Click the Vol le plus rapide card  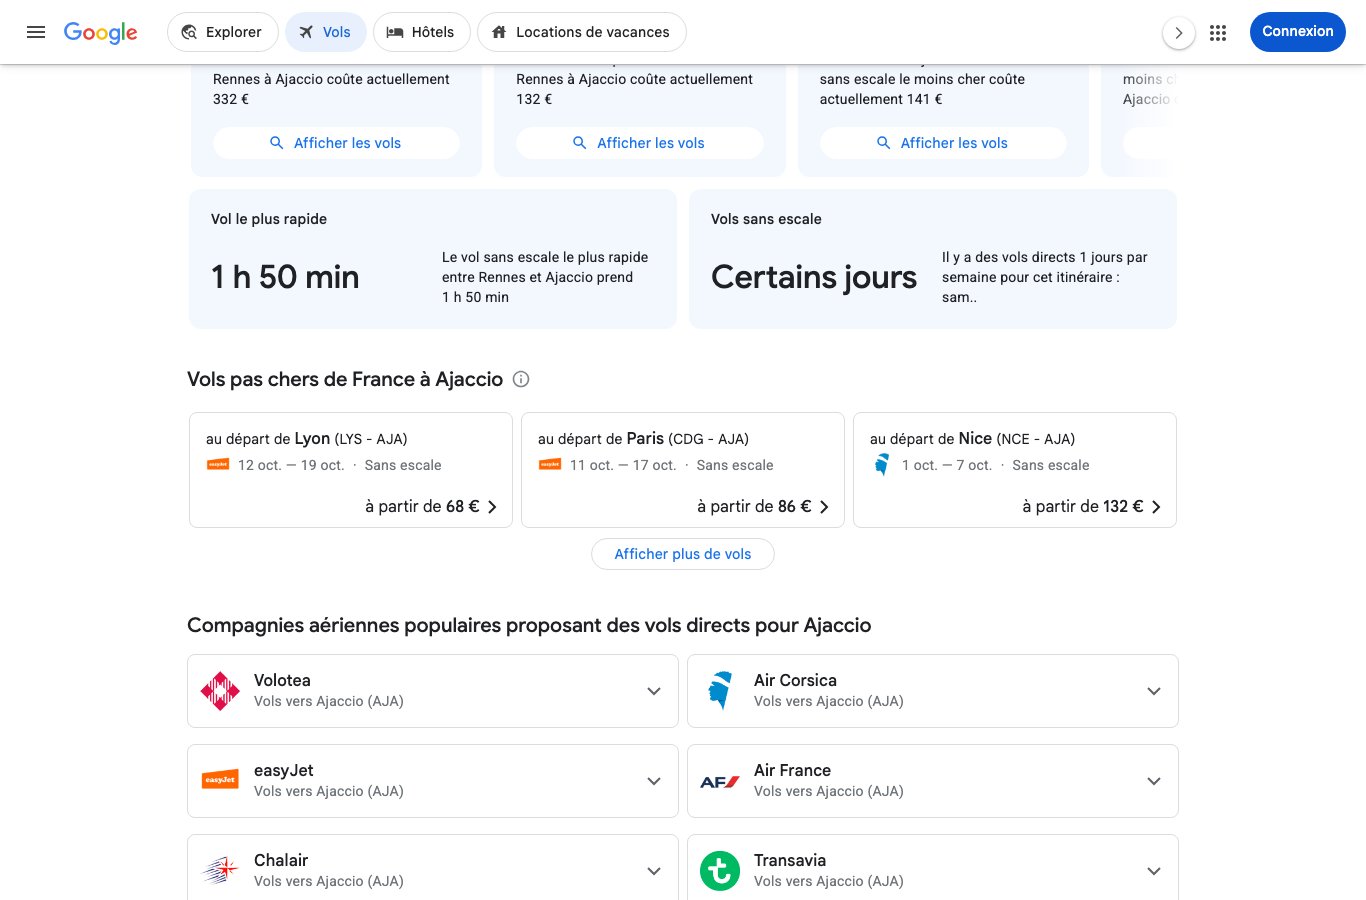433,259
